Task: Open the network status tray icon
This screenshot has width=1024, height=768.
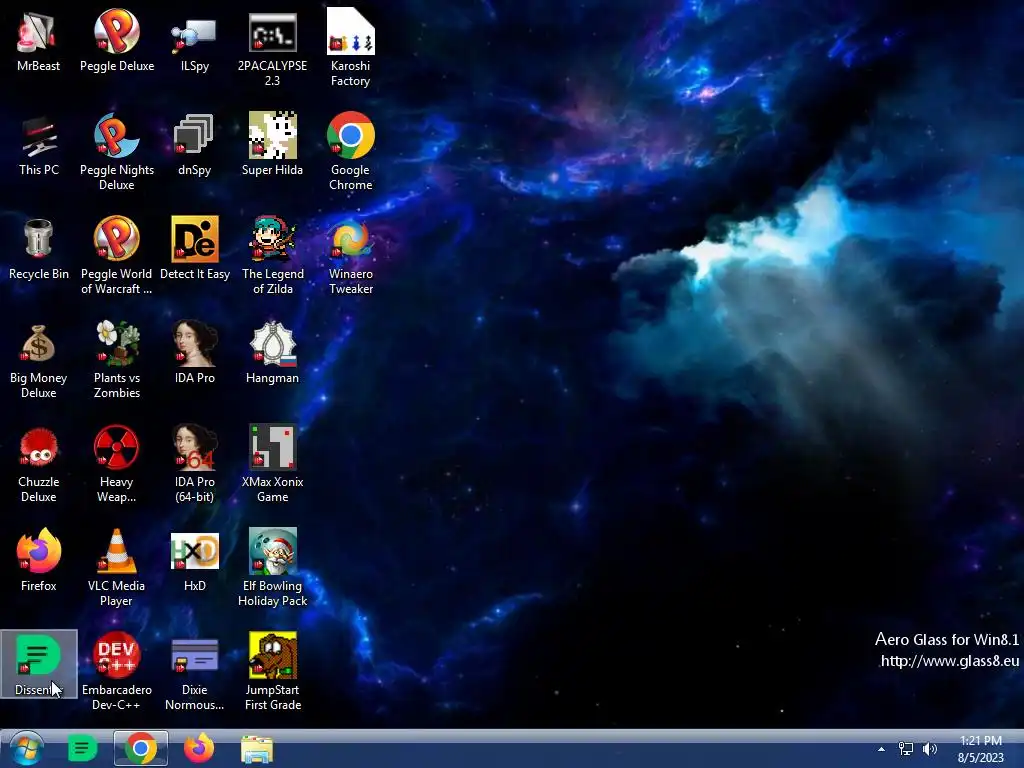Action: click(906, 749)
